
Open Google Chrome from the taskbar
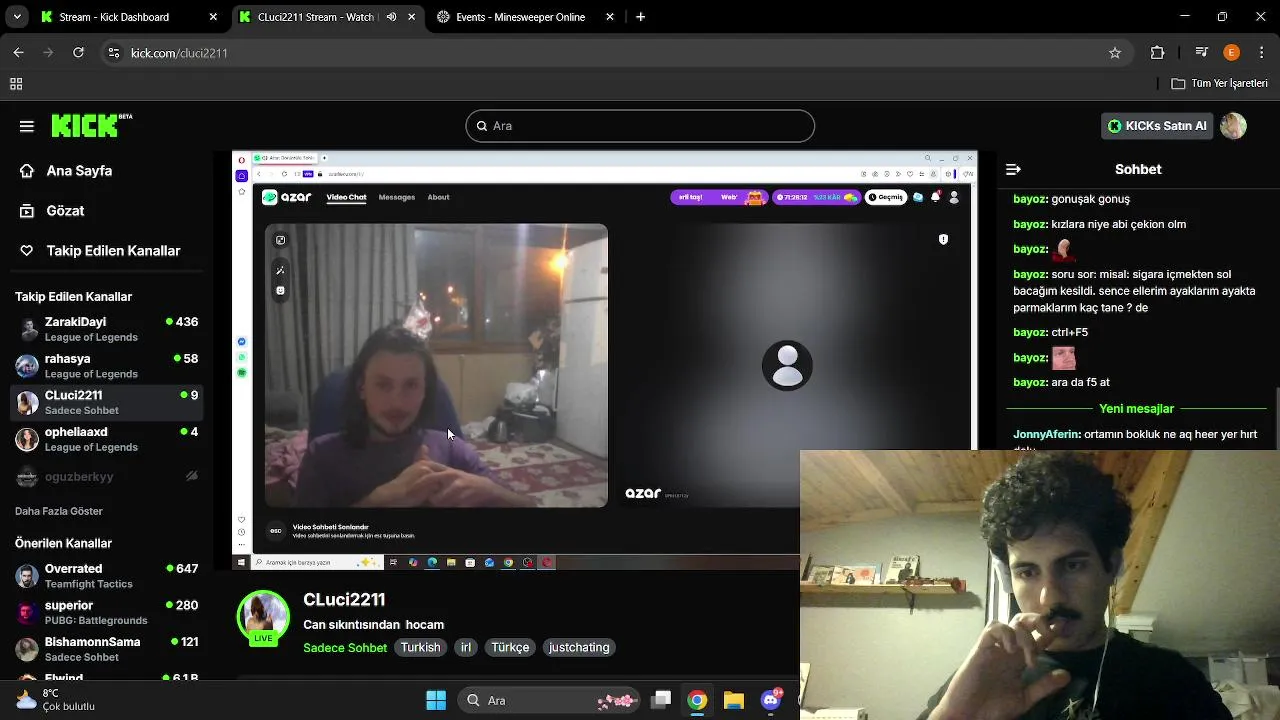coord(697,700)
